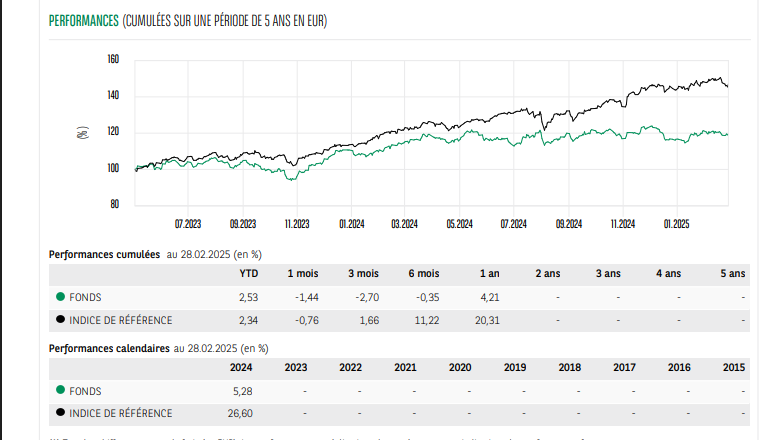Image resolution: width=764 pixels, height=440 pixels.
Task: Select the fund's YTD value 2,53
Action: (x=248, y=297)
